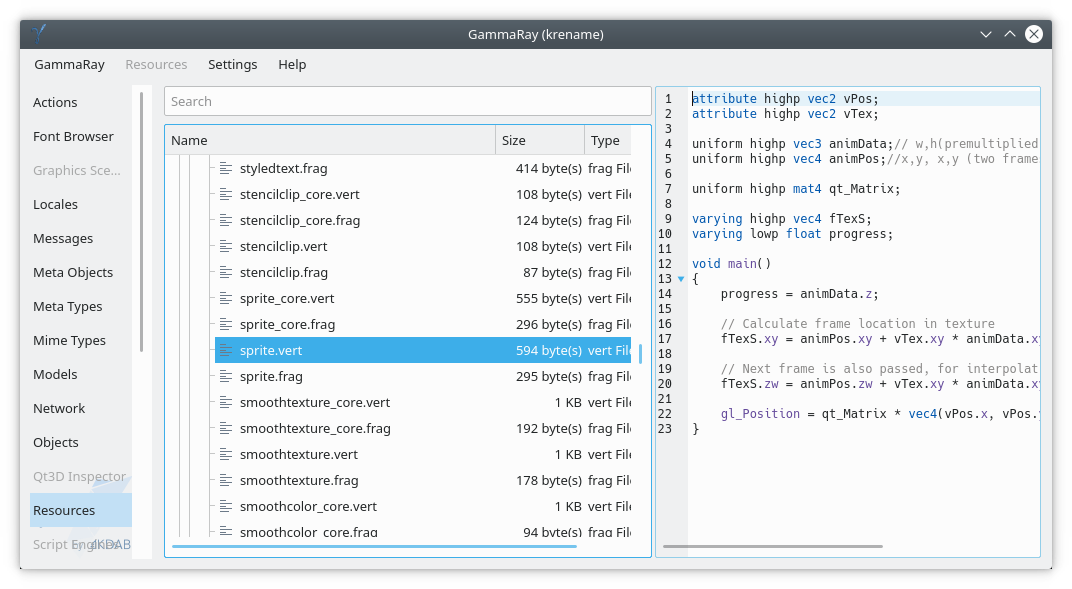Click file icon next to smoothtexture_core.frag
The image size is (1072, 589).
(x=226, y=428)
